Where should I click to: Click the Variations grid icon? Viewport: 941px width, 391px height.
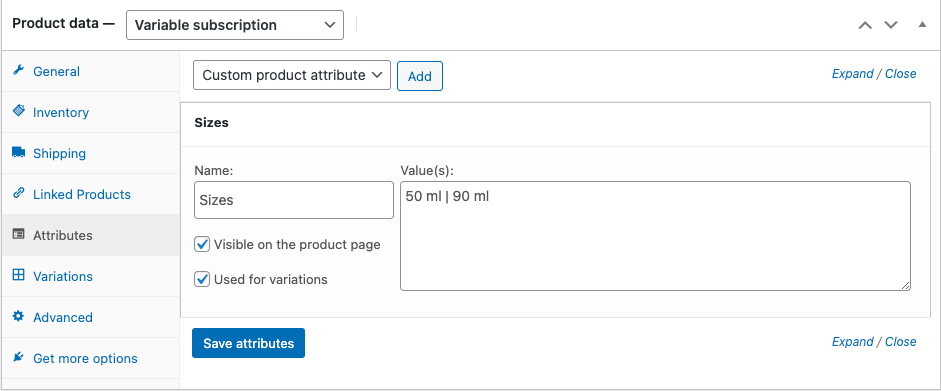19,275
